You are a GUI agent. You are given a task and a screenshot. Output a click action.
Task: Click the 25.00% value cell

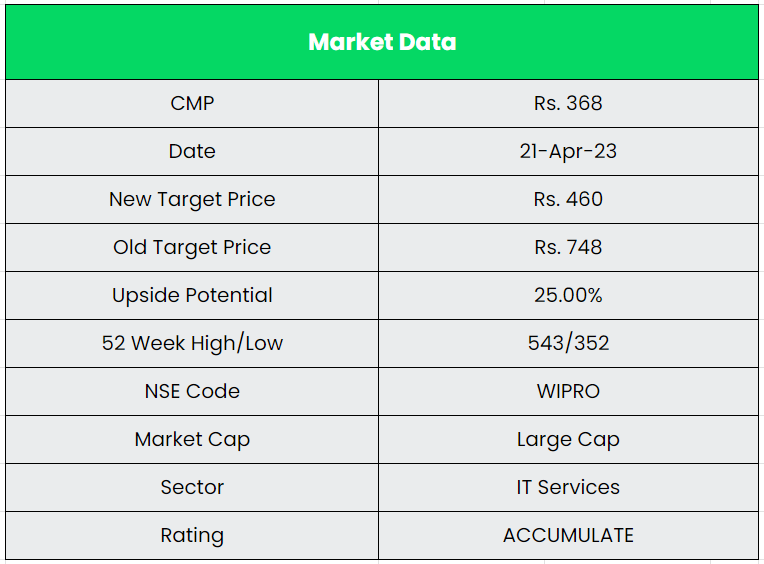coord(568,295)
